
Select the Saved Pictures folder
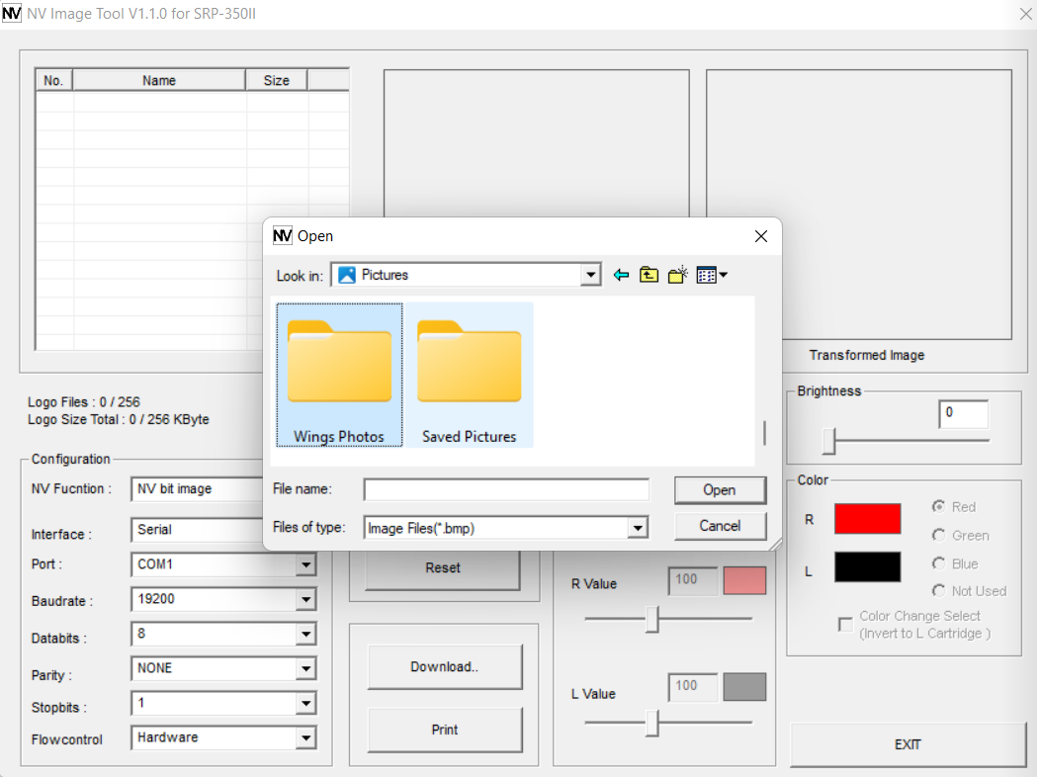tap(469, 375)
